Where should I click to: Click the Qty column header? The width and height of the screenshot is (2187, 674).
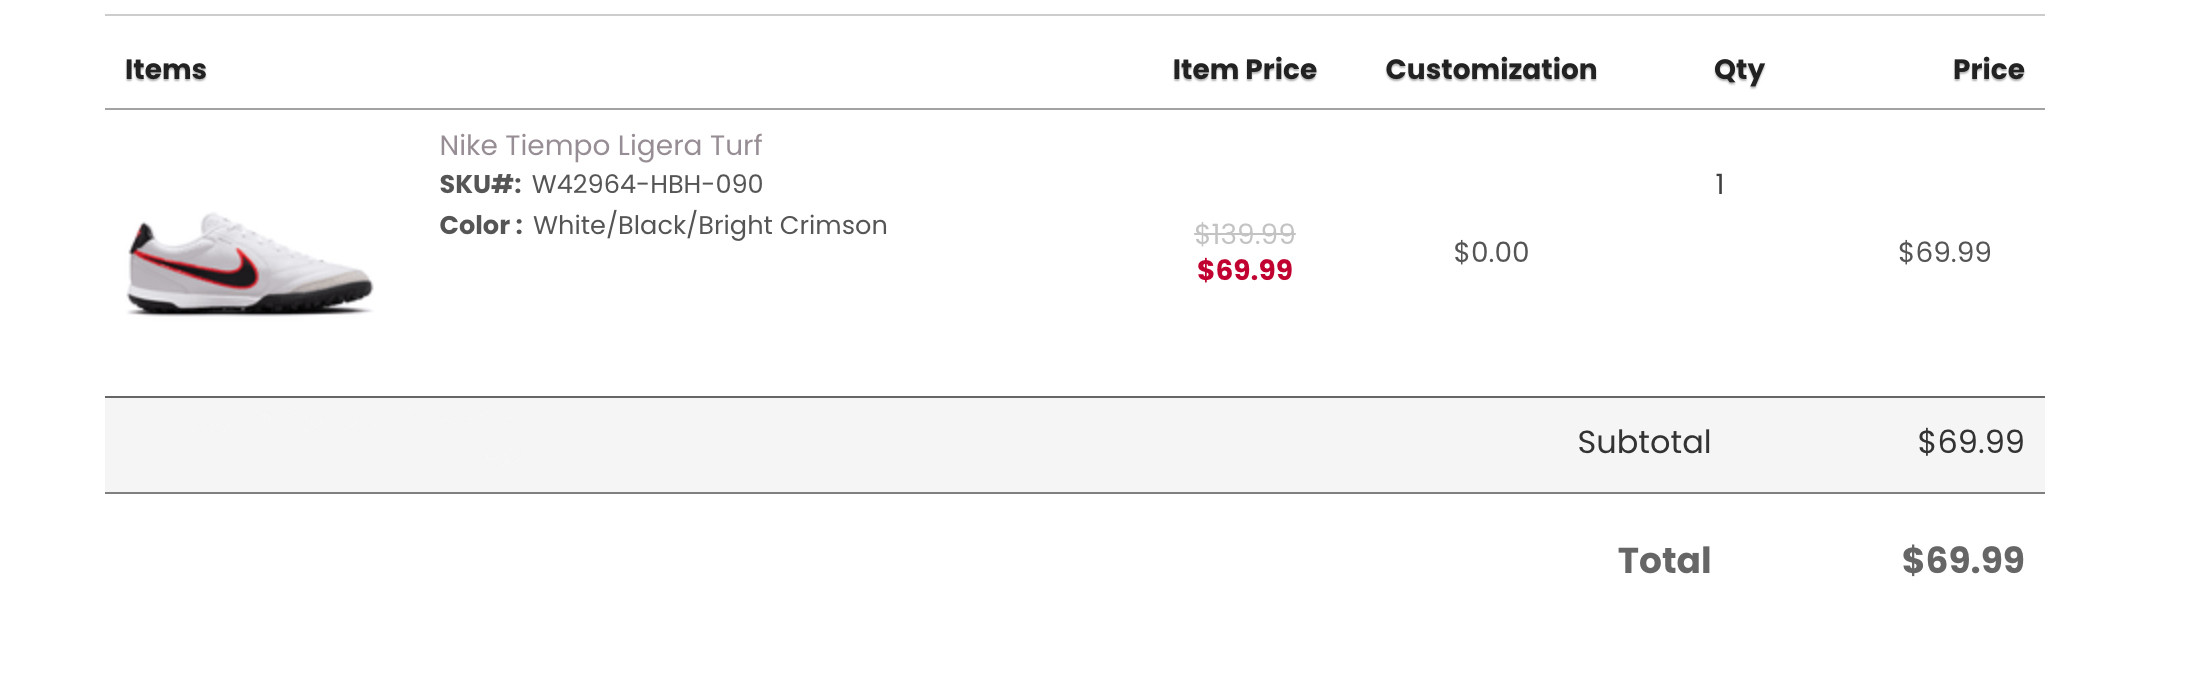pyautogui.click(x=1738, y=70)
